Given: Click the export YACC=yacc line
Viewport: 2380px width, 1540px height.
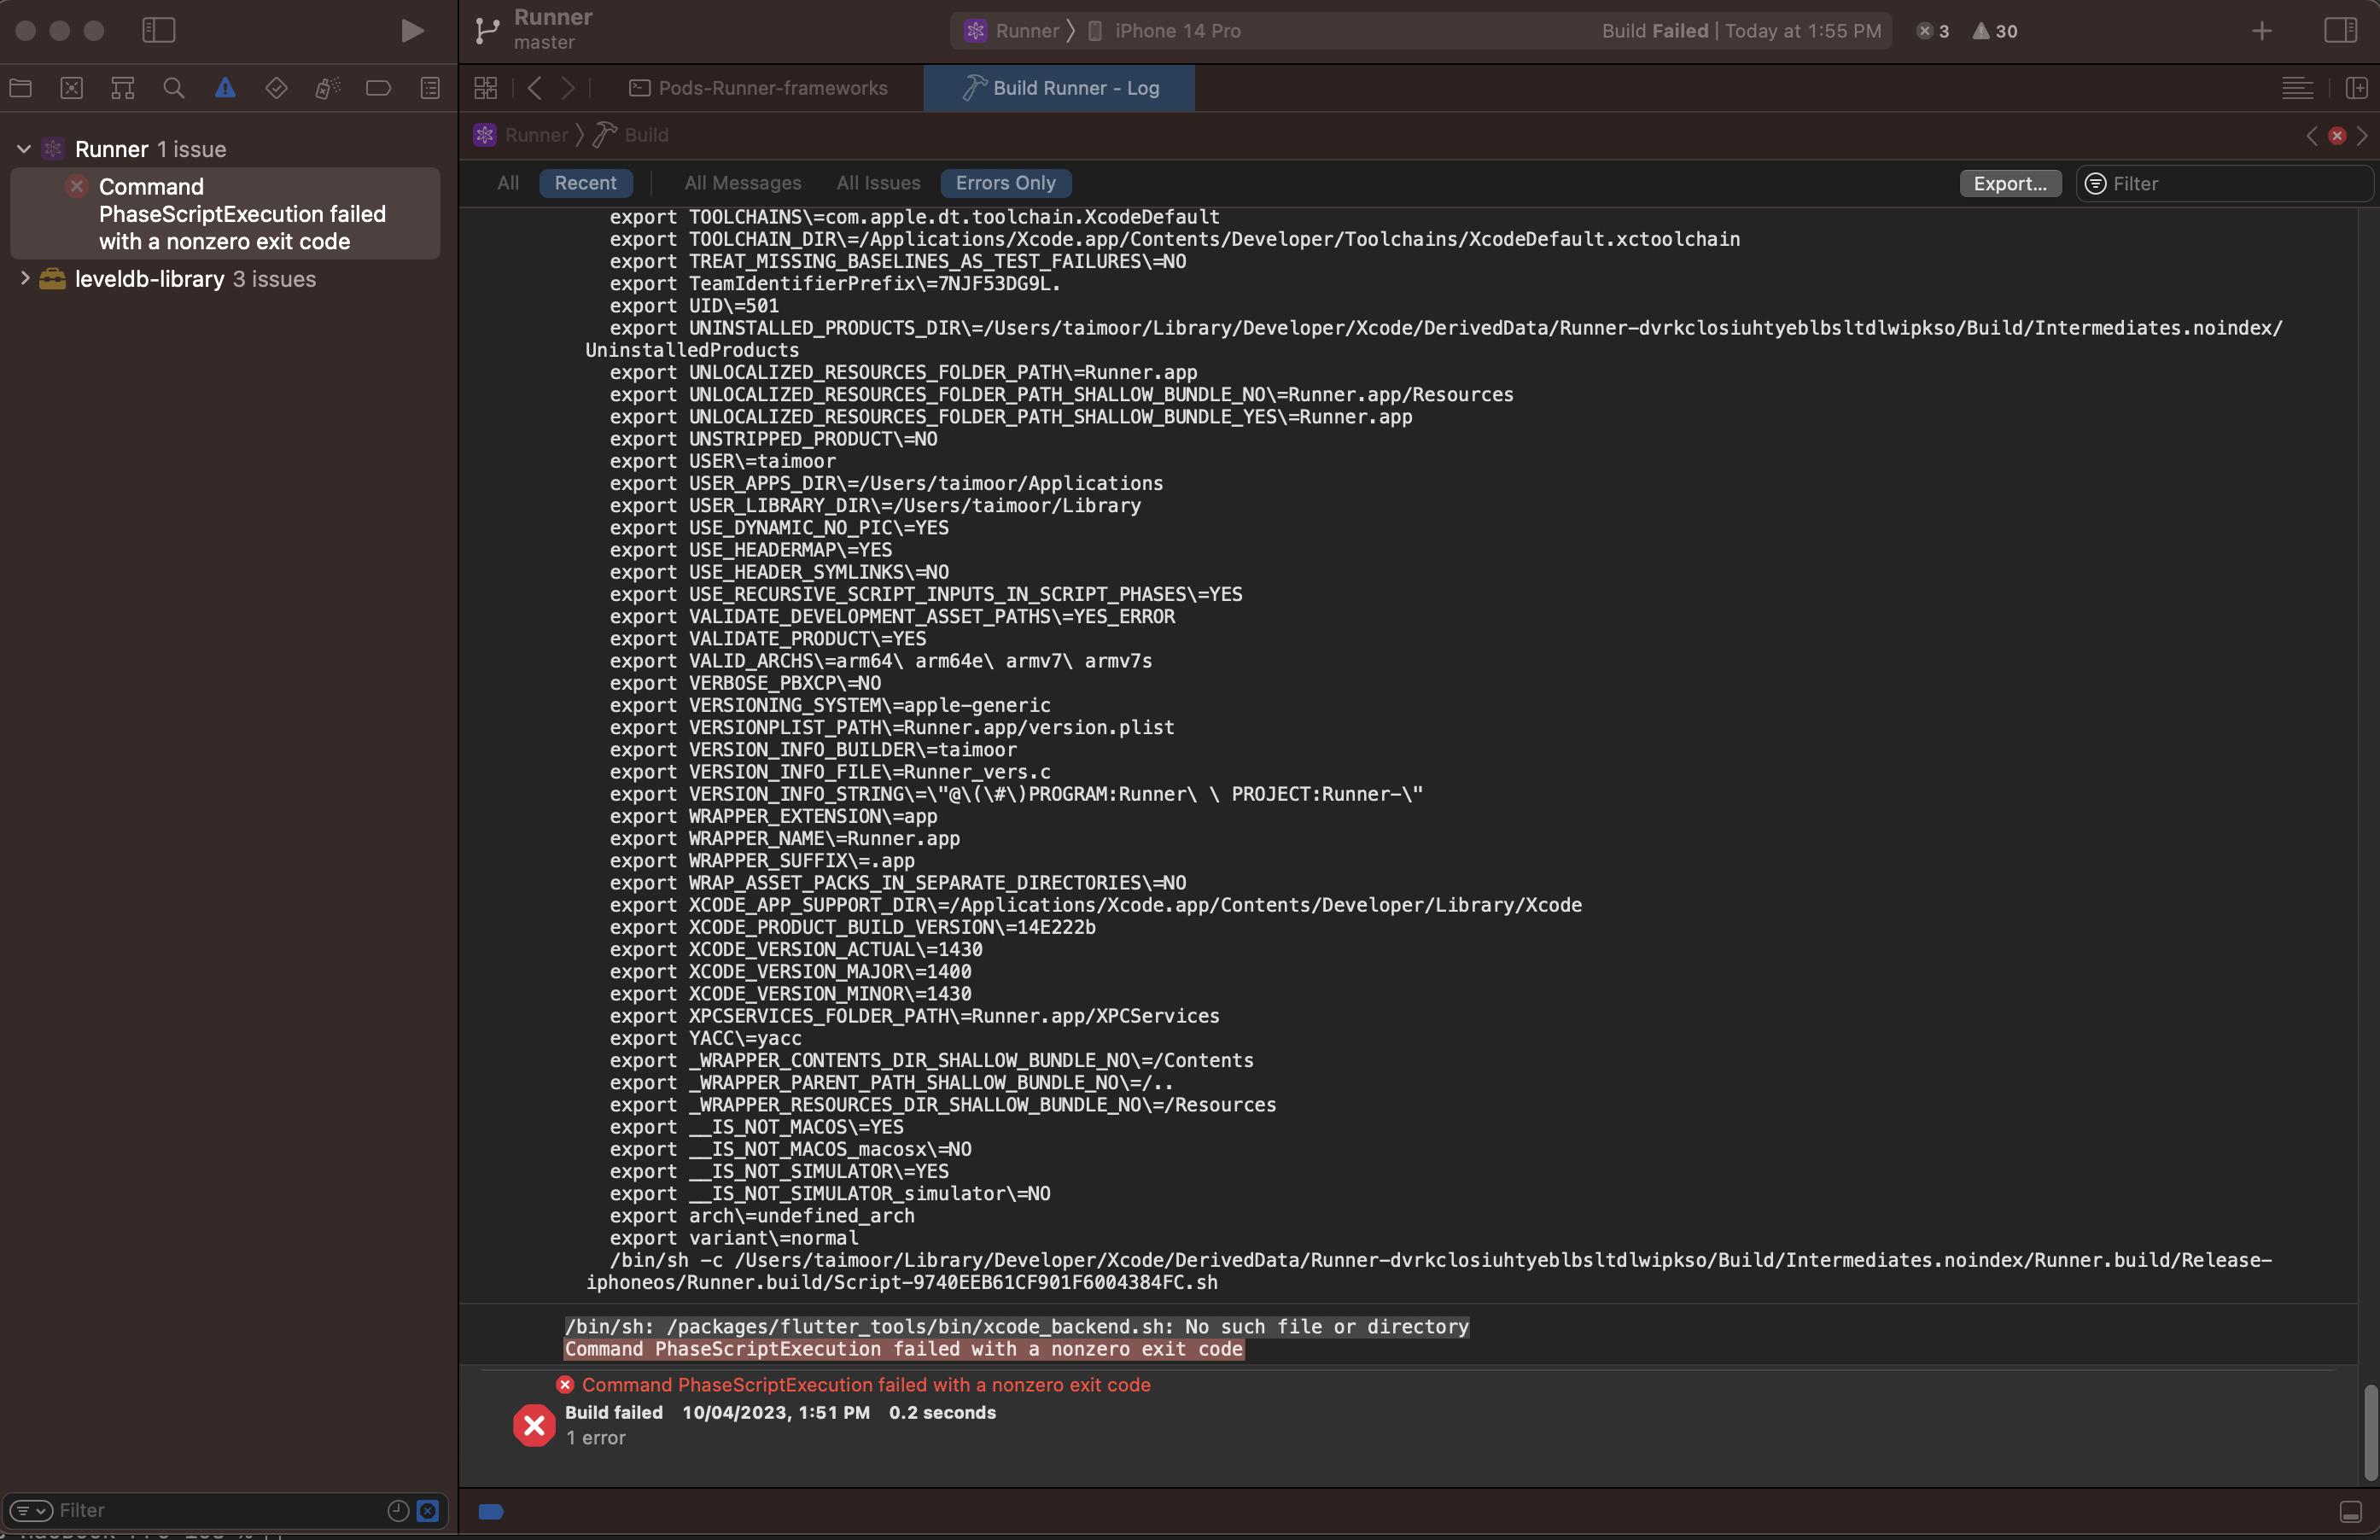Looking at the screenshot, I should [705, 1038].
